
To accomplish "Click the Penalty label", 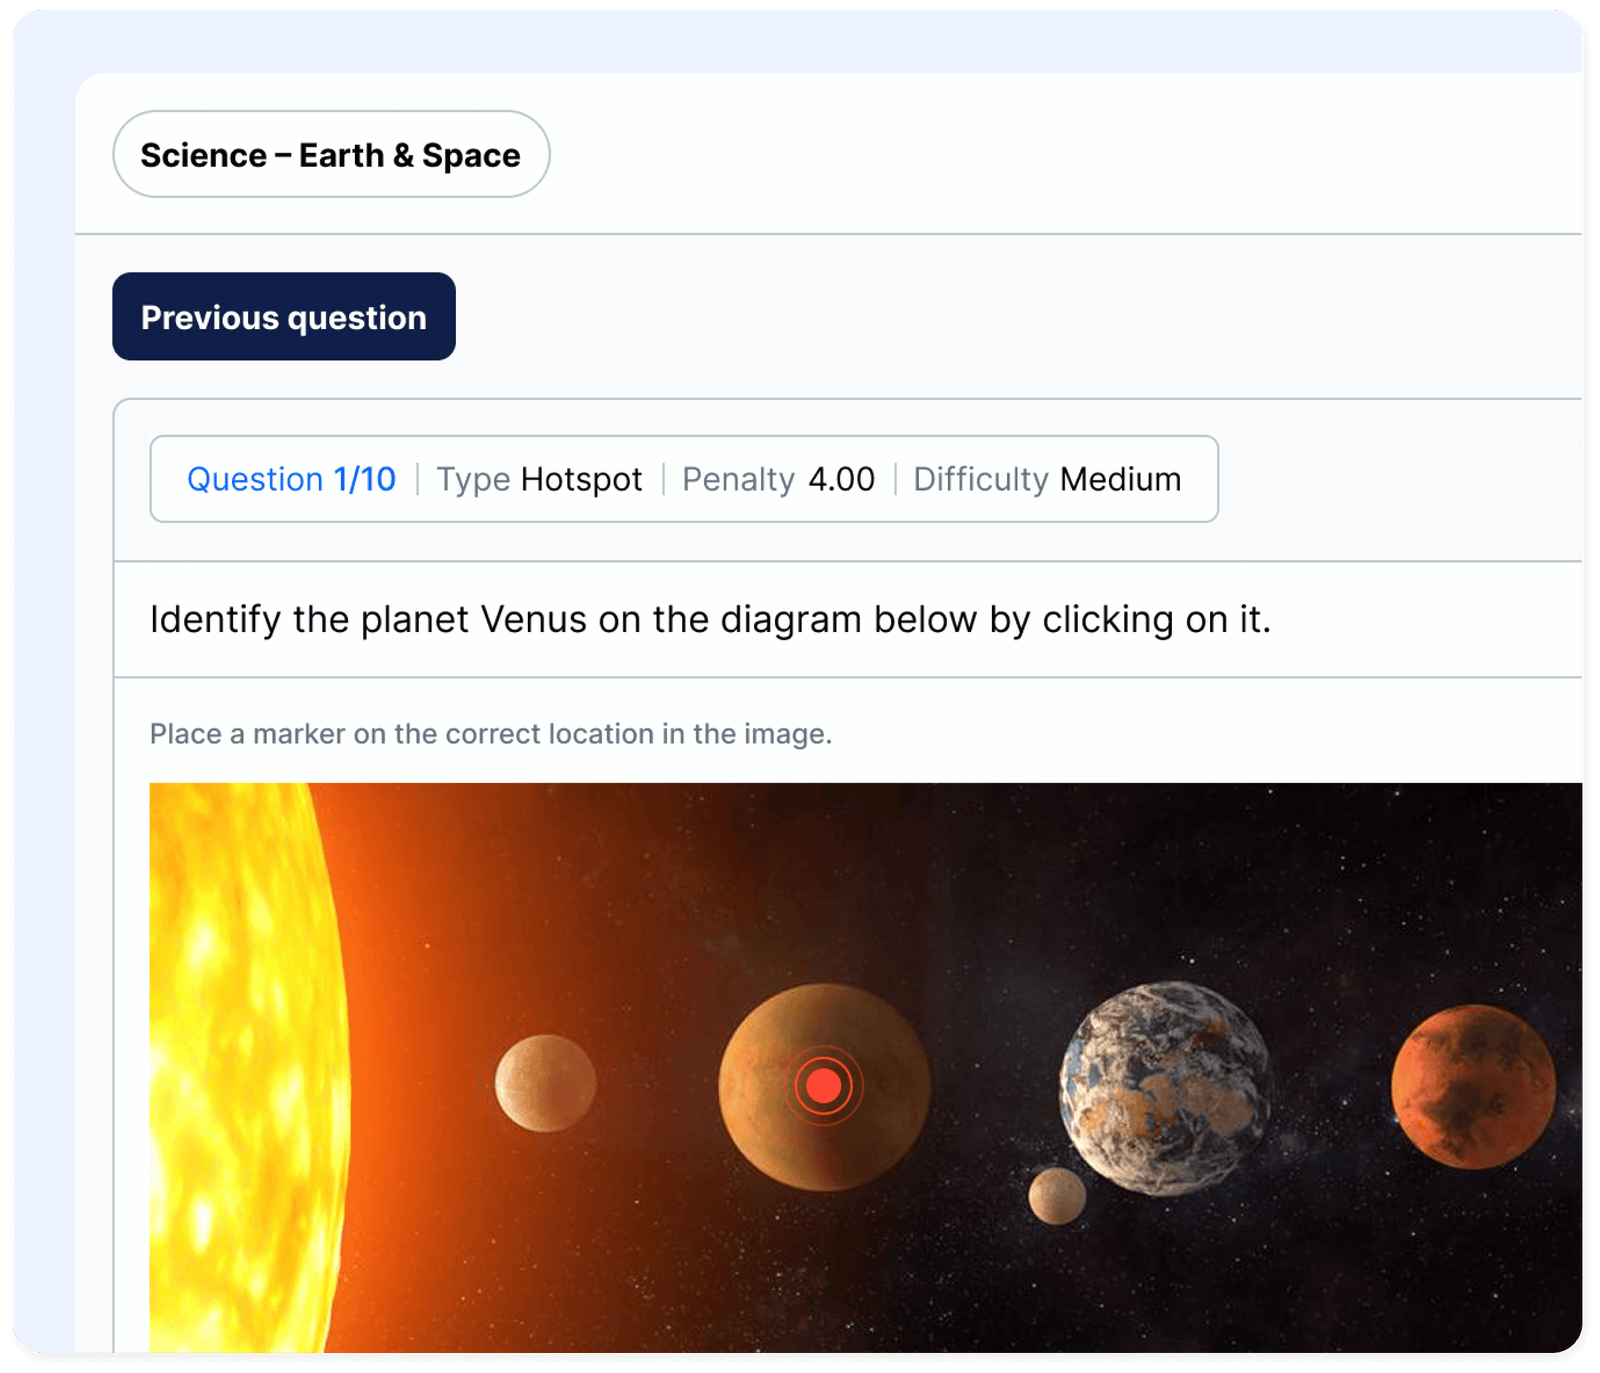I will coord(738,480).
